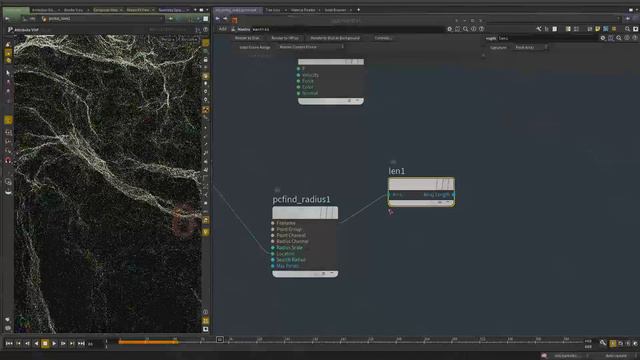Step forward one frame in playbar
This screenshot has height=360, width=640.
coord(63,344)
